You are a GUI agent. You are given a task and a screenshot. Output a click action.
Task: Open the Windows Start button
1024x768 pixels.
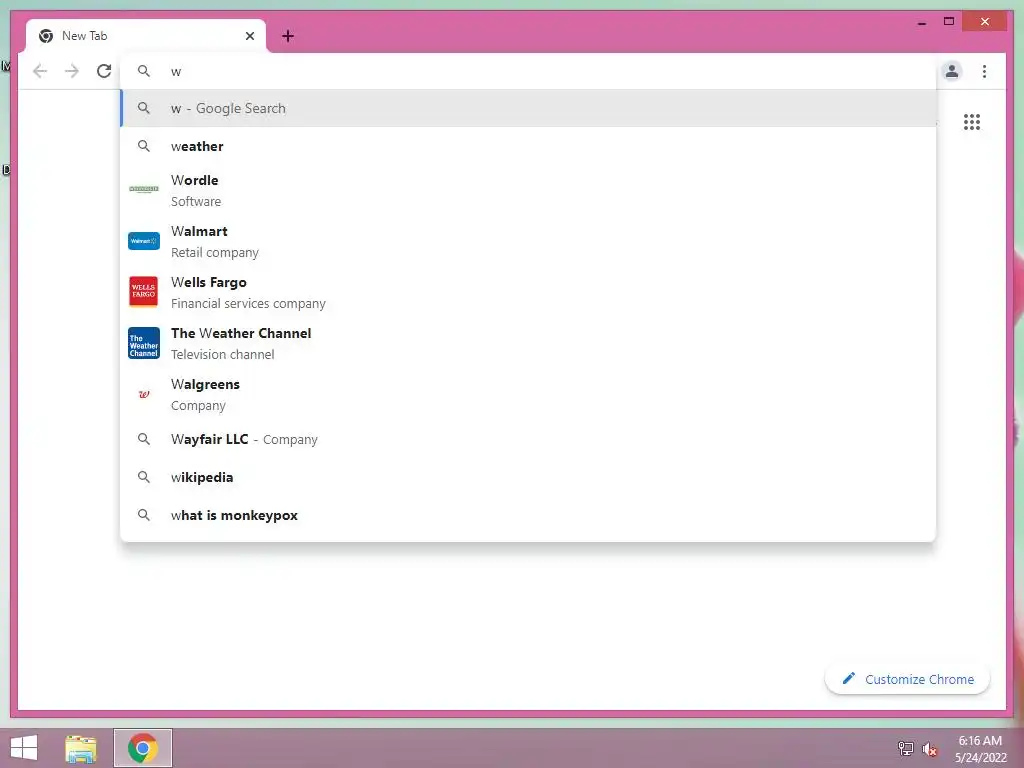point(24,748)
